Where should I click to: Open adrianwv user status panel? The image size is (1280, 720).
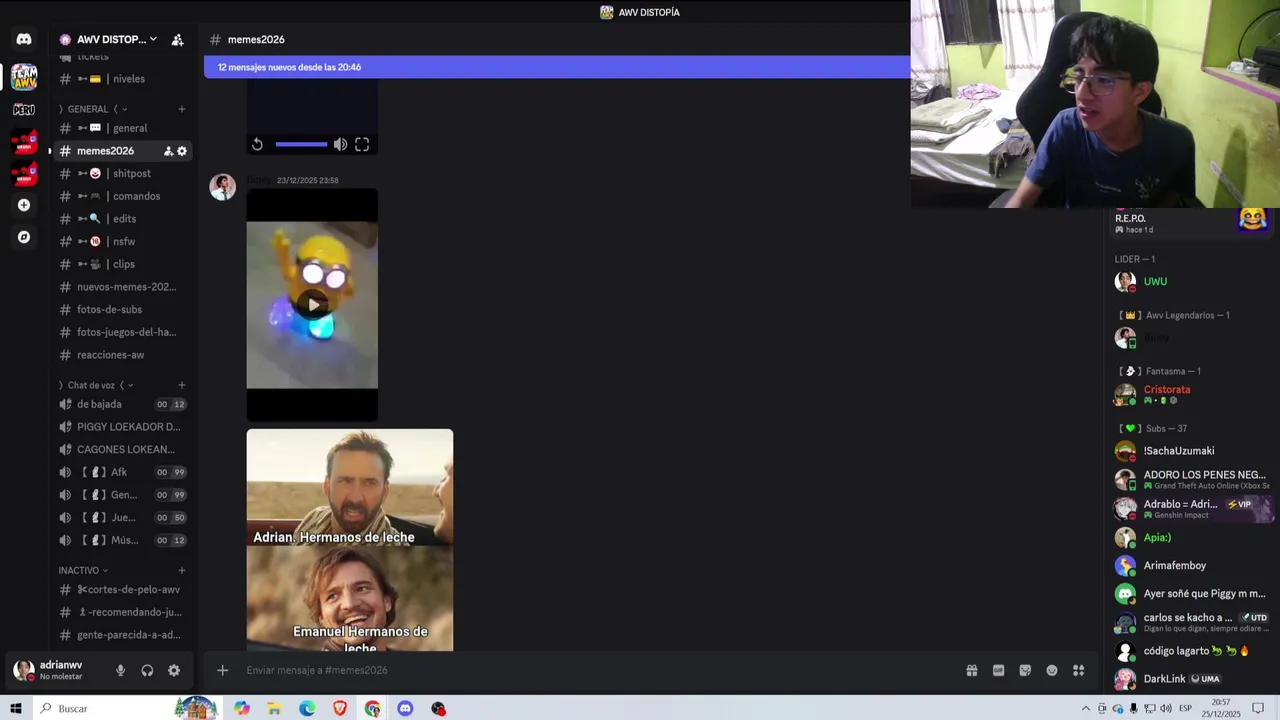click(60, 670)
